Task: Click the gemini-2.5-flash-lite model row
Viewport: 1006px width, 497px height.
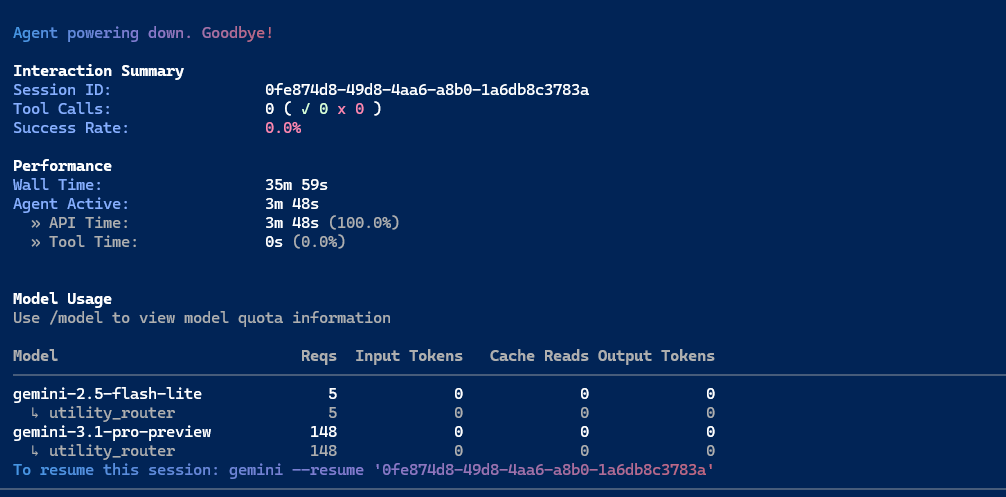Action: [x=364, y=394]
